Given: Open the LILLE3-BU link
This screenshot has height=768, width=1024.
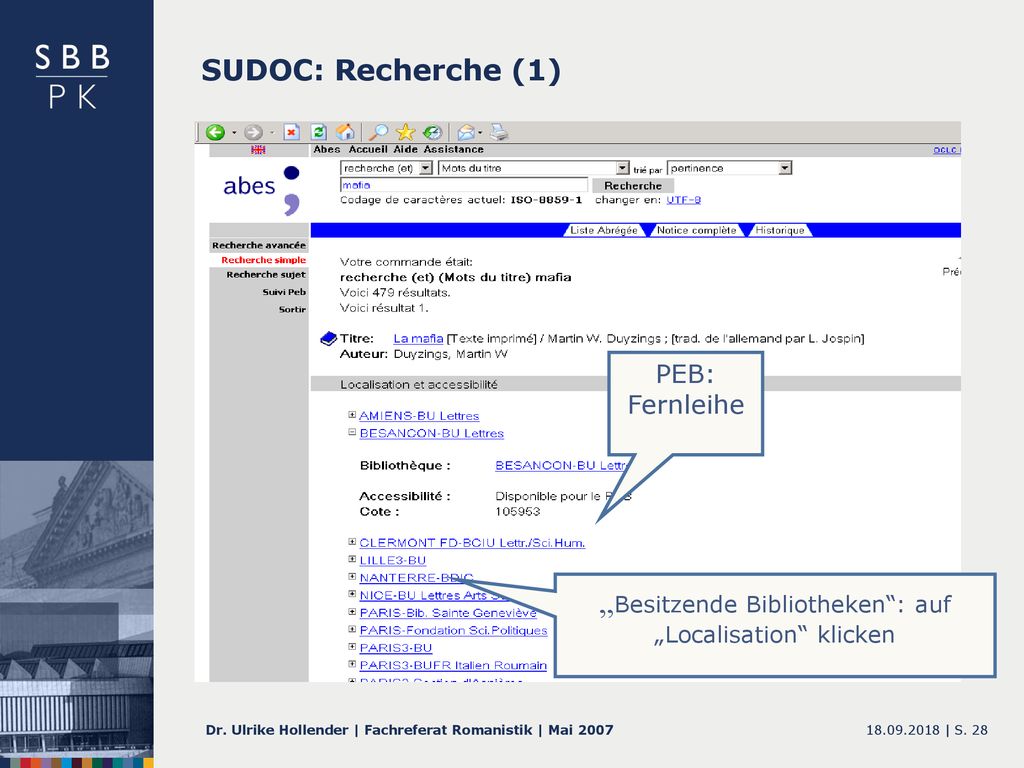Looking at the screenshot, I should tap(392, 560).
